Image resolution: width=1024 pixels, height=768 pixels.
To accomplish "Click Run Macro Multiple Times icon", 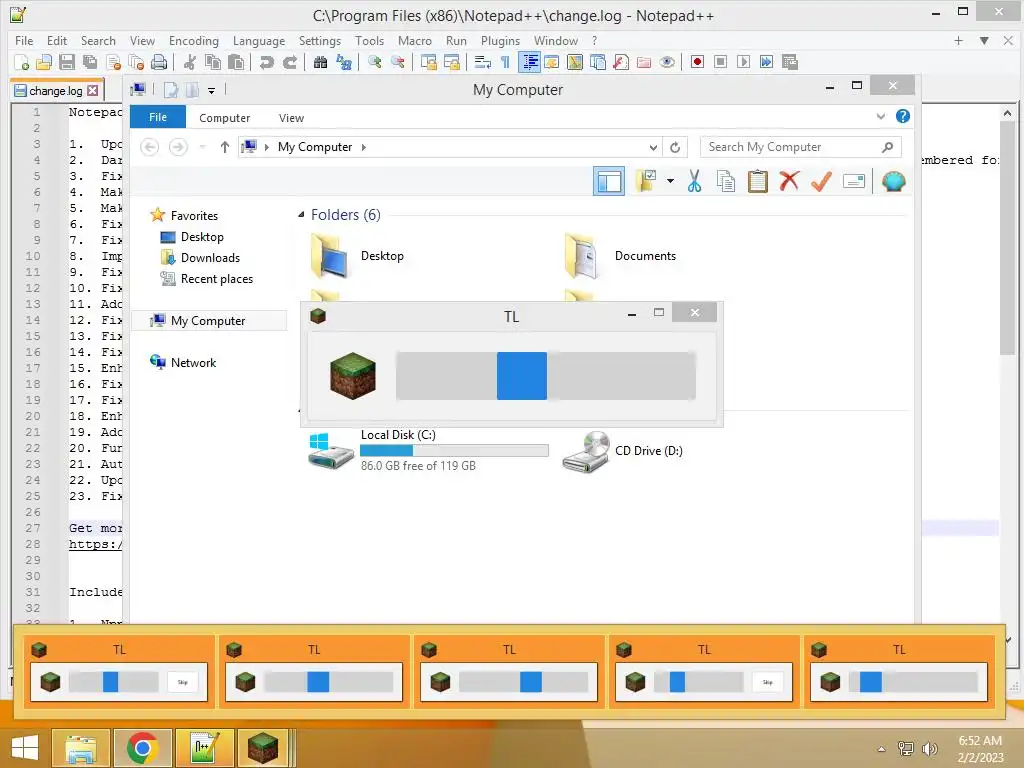I will [766, 62].
